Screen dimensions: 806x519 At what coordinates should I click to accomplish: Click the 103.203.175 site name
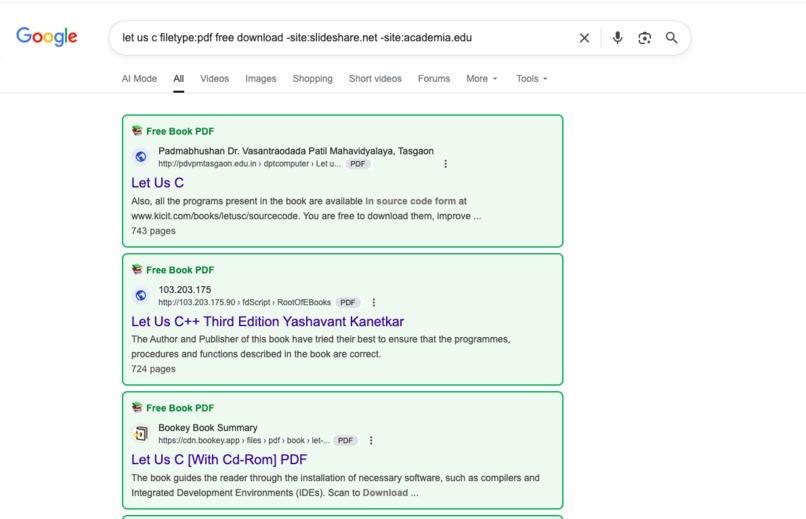[185, 290]
